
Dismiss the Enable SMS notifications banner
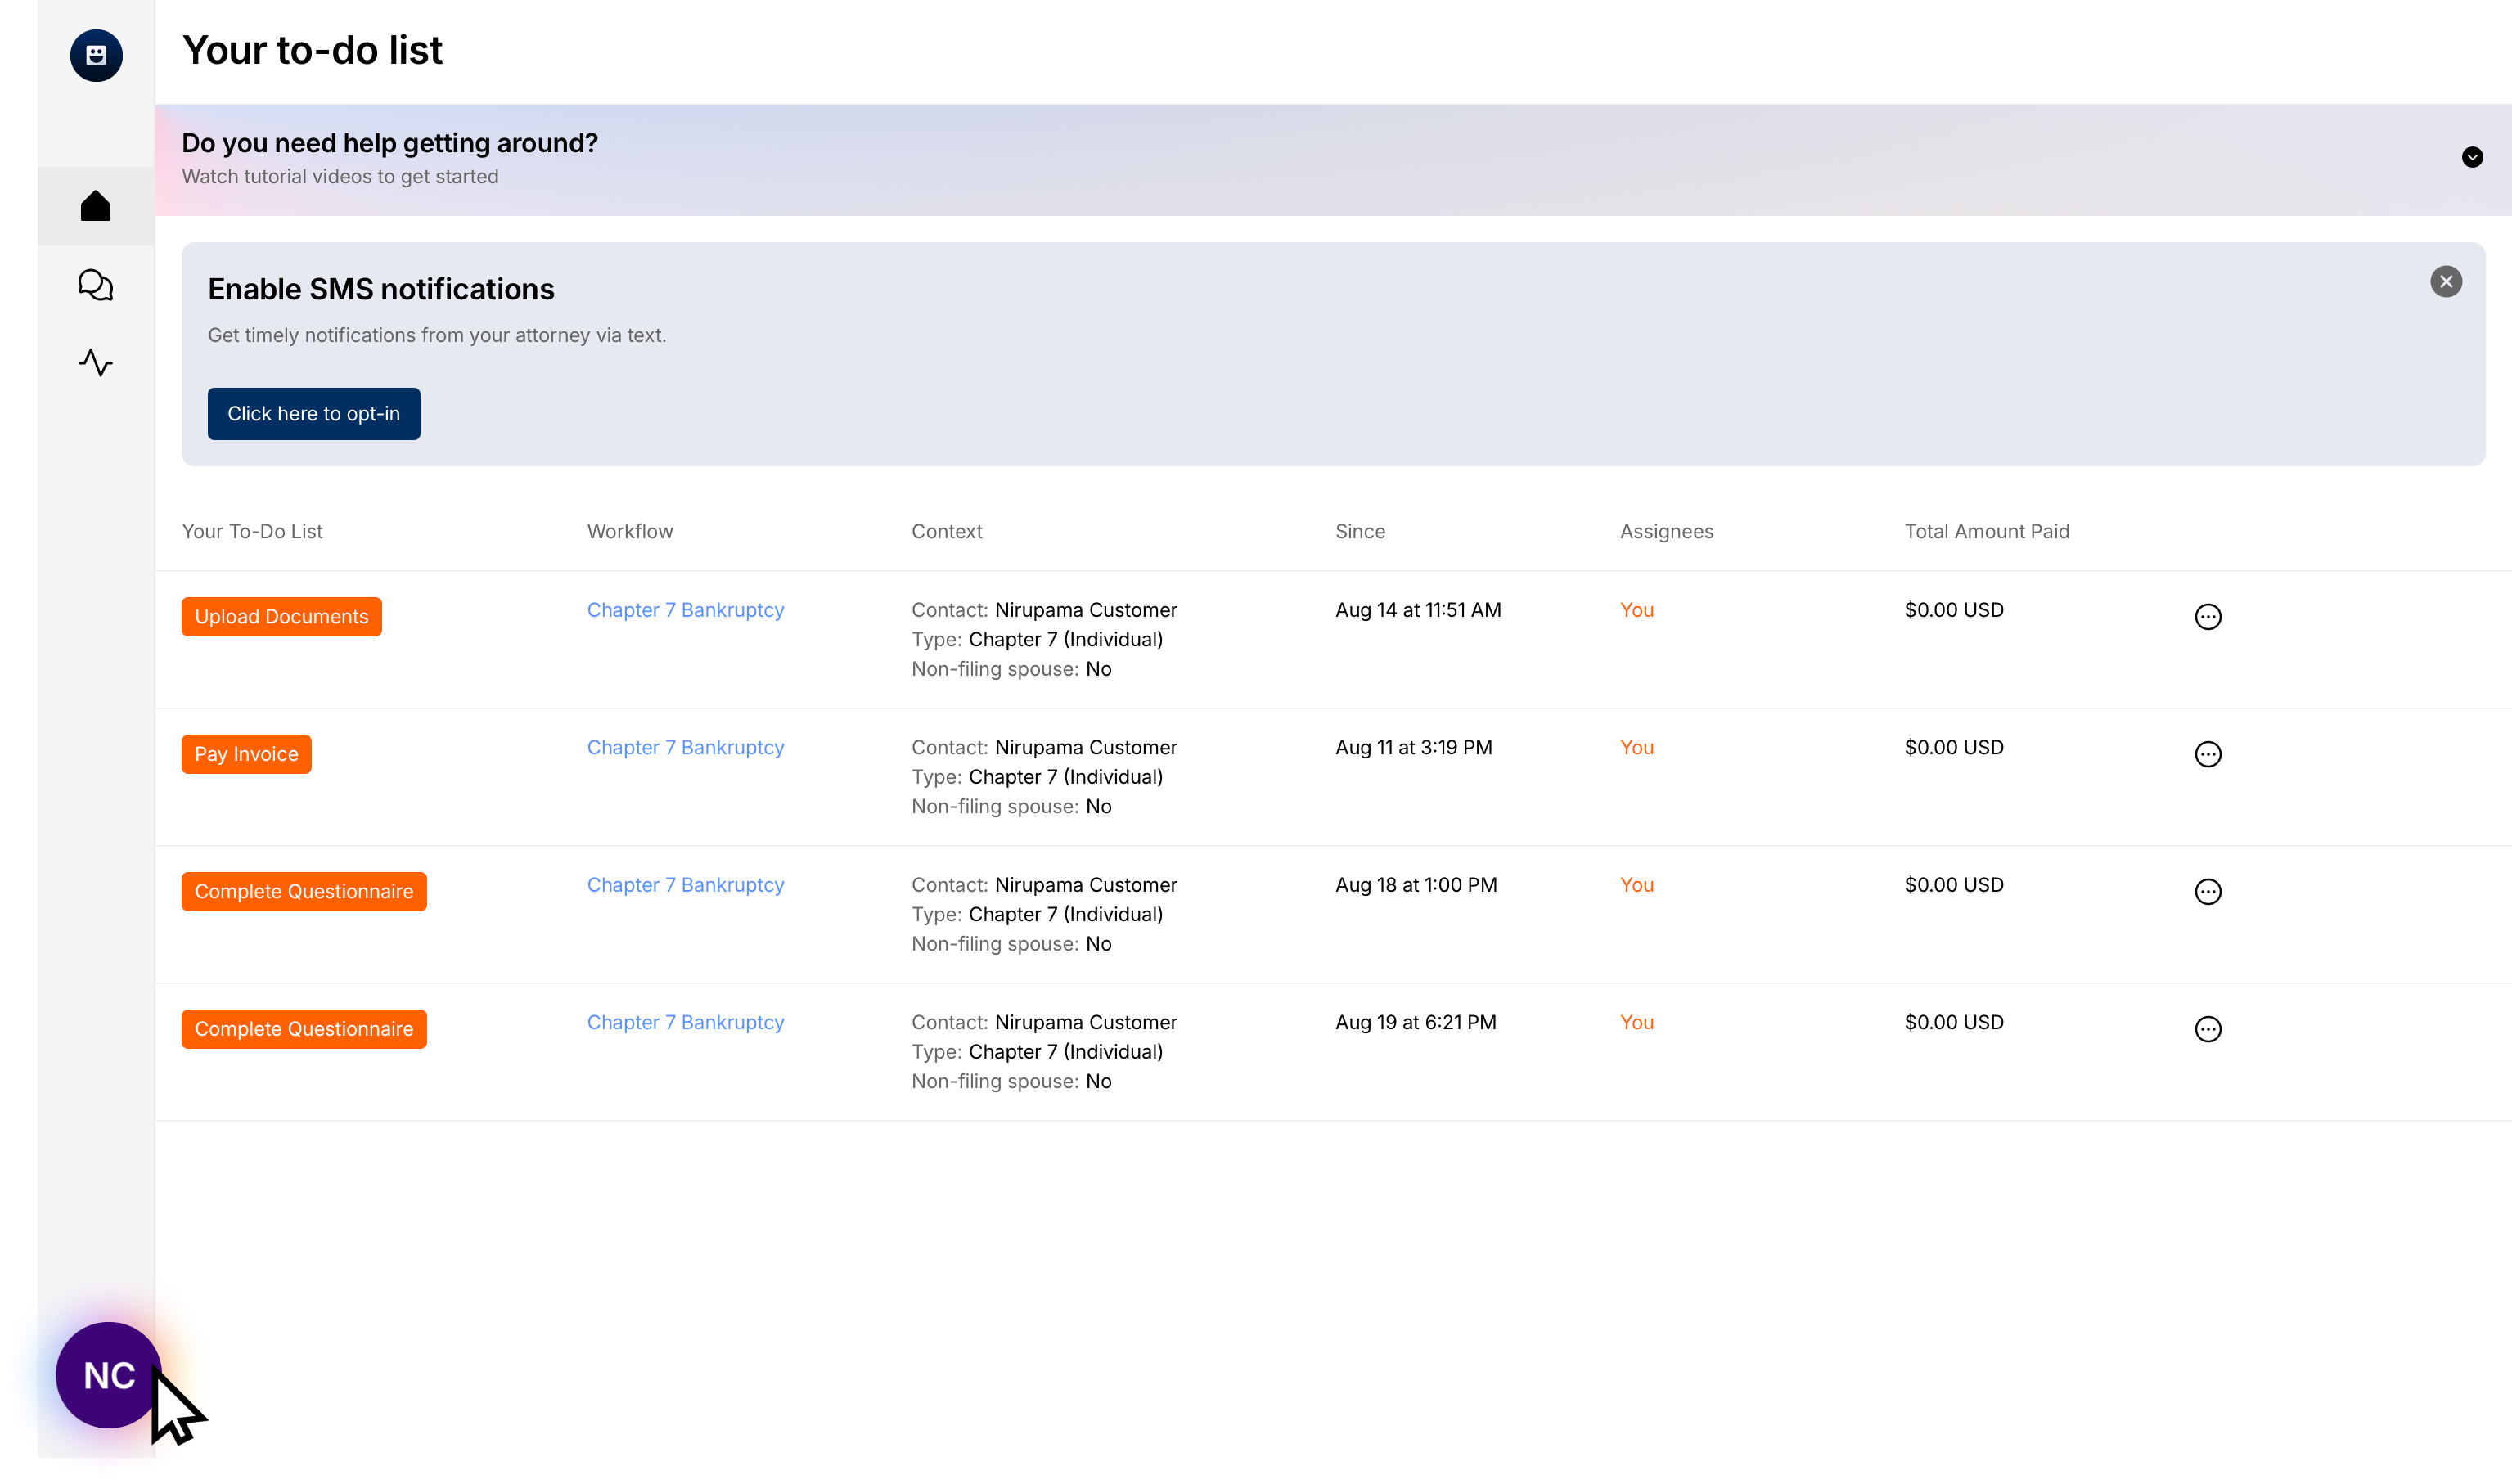[x=2446, y=282]
